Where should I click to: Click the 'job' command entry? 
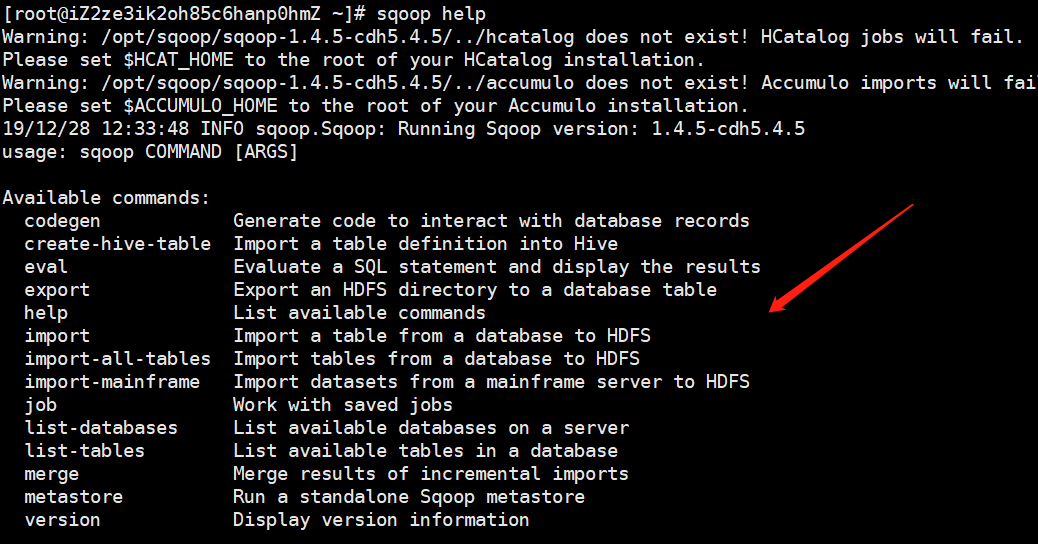click(40, 405)
